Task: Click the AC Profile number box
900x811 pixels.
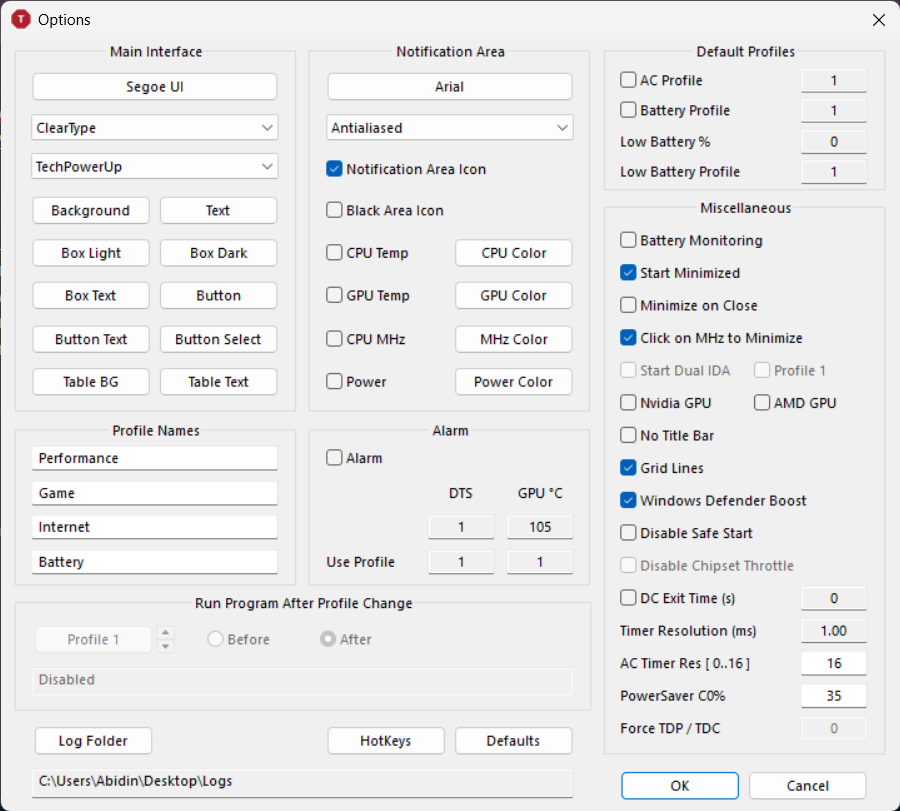Action: pos(833,80)
